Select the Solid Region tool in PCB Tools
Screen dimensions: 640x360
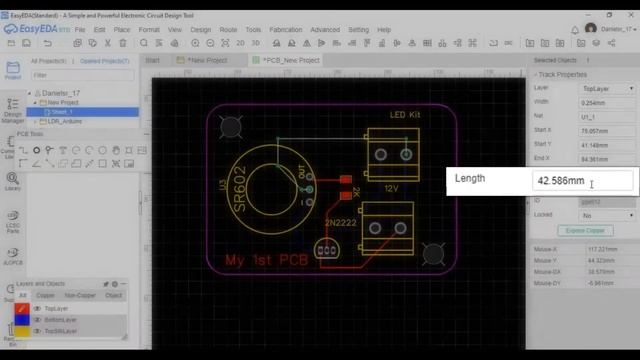pyautogui.click(x=76, y=164)
